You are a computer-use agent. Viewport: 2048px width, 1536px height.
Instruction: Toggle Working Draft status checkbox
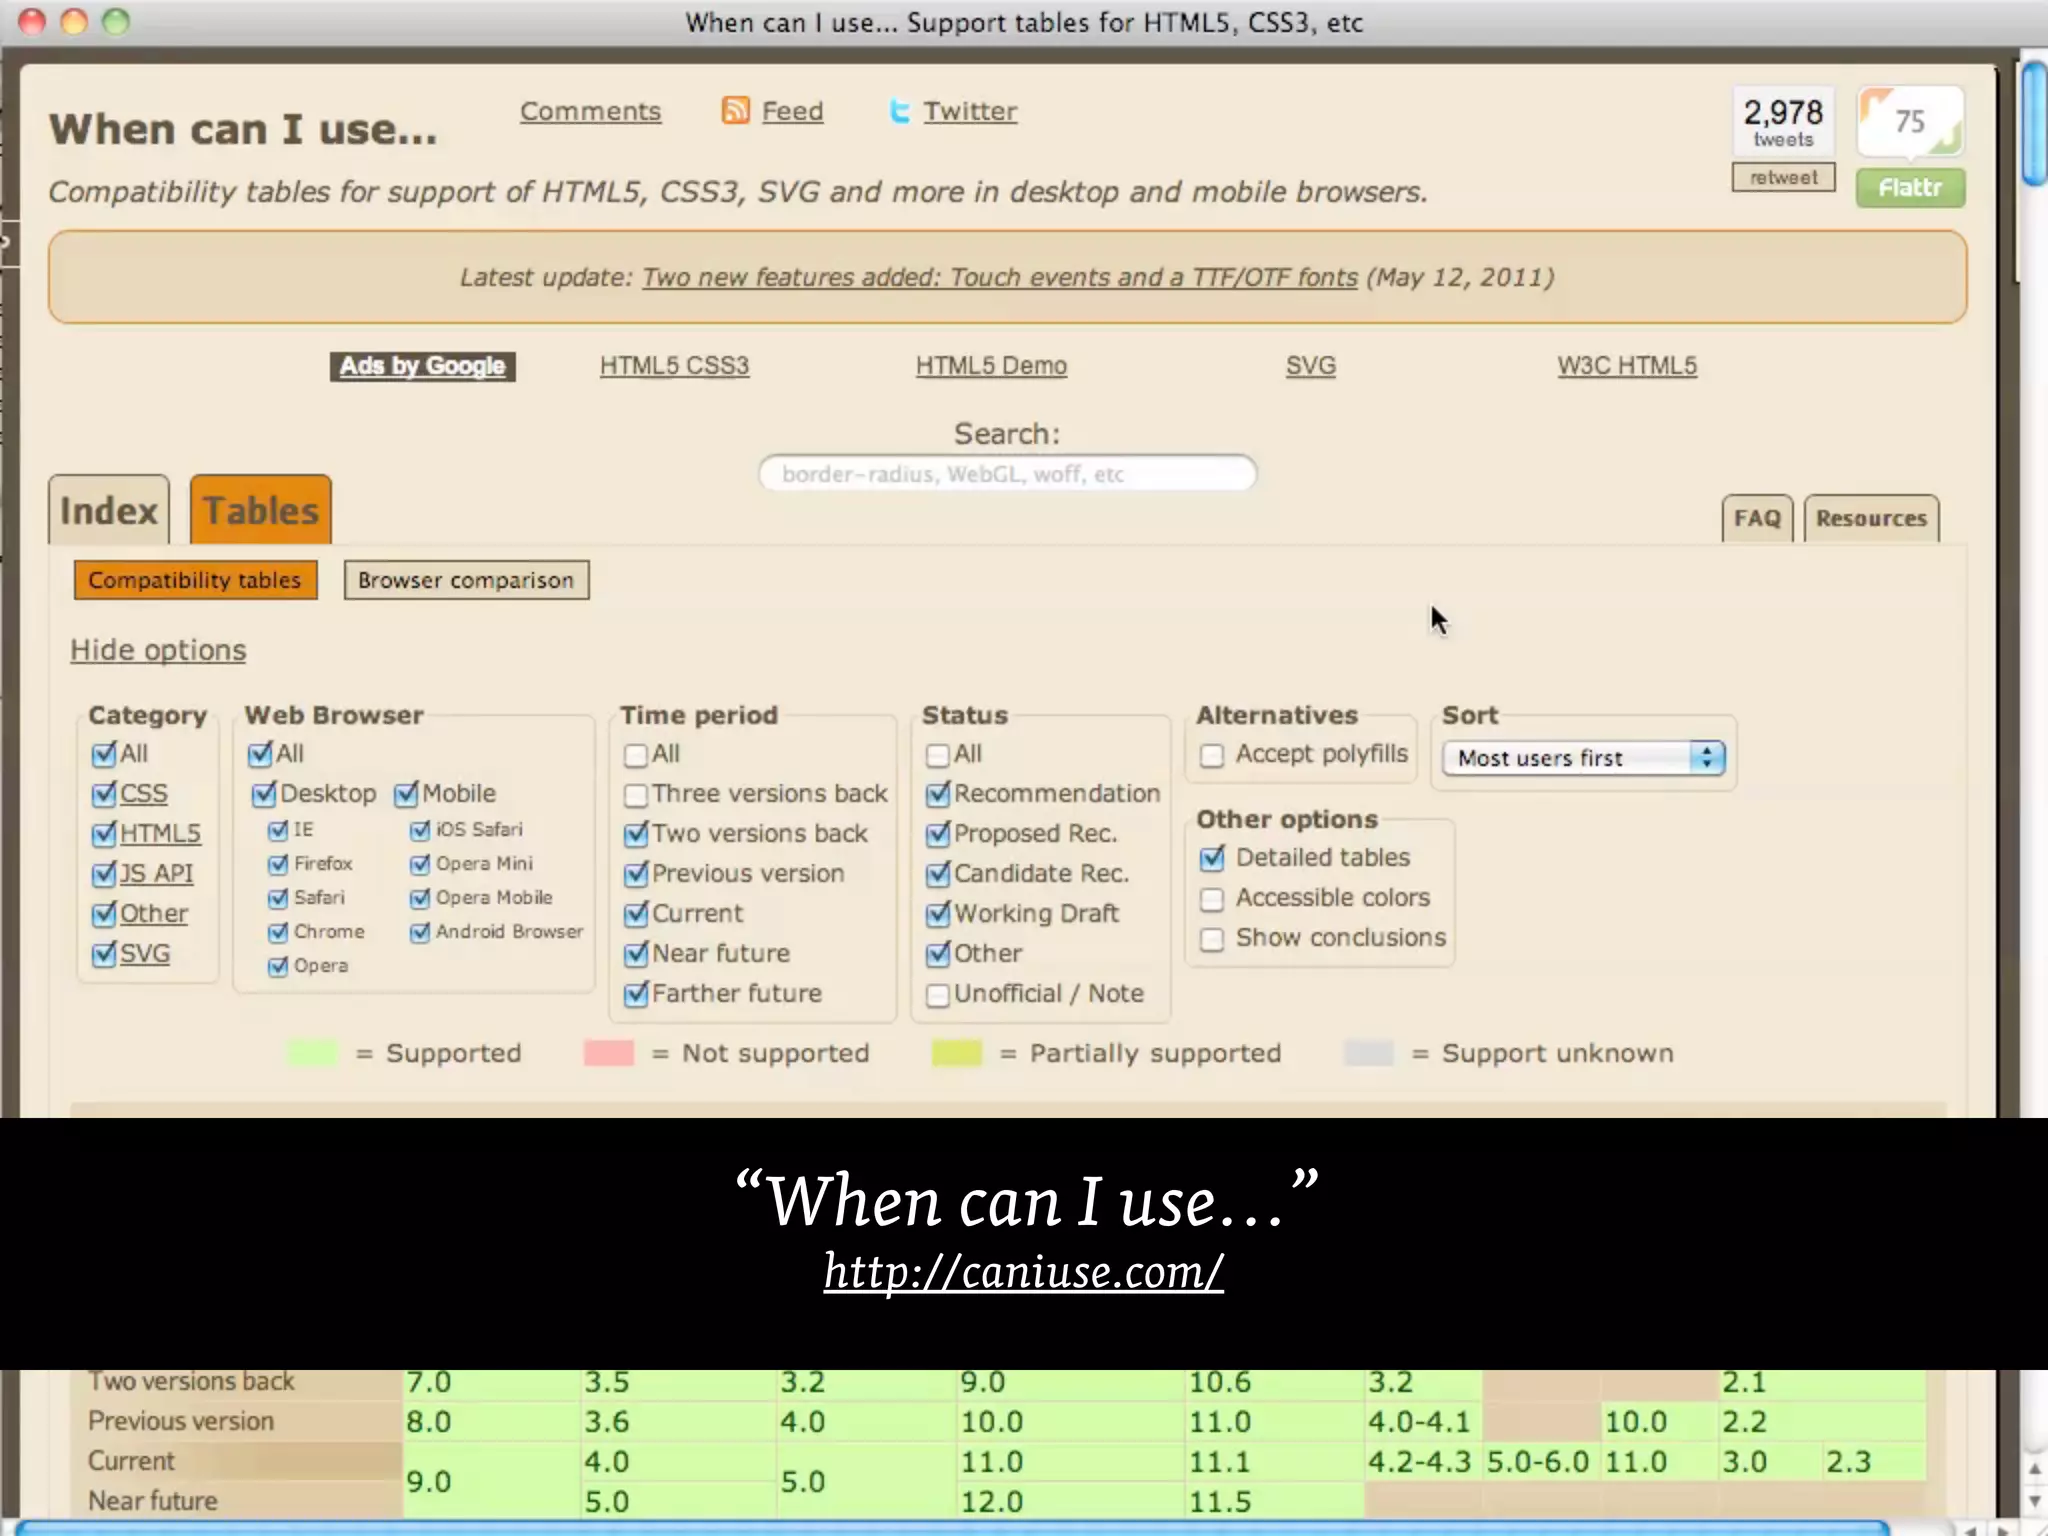(937, 914)
